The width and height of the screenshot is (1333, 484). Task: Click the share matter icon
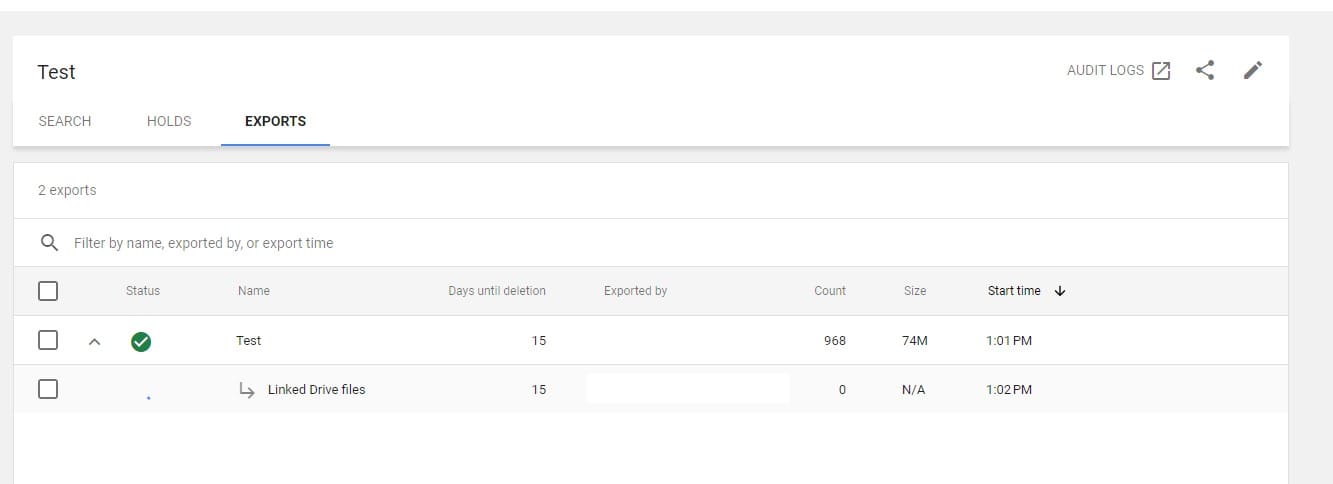(1205, 71)
